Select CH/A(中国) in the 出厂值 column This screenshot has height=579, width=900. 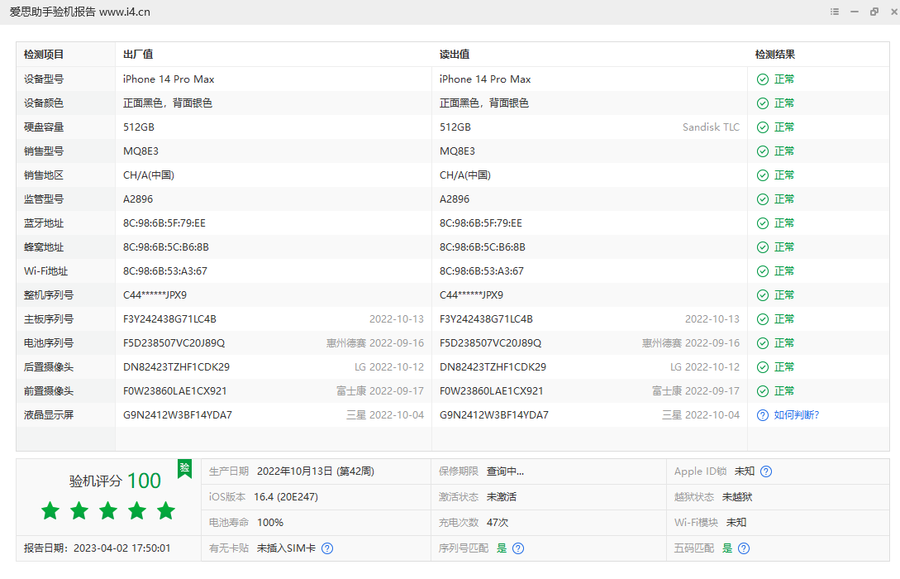(149, 176)
